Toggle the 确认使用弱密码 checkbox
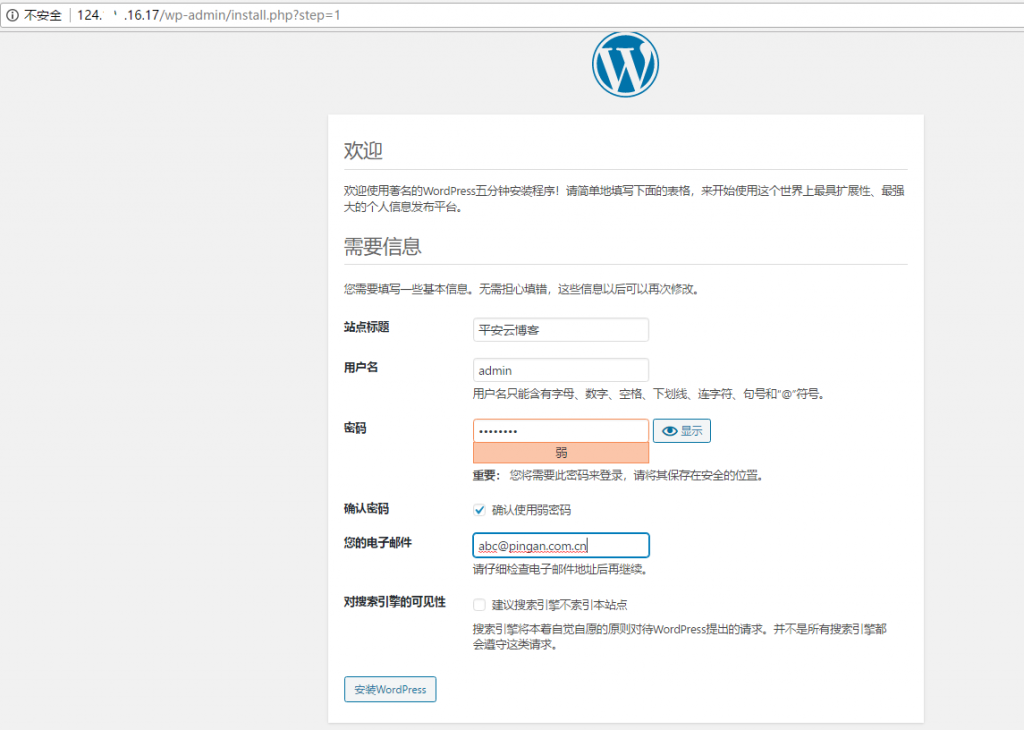 [x=479, y=510]
